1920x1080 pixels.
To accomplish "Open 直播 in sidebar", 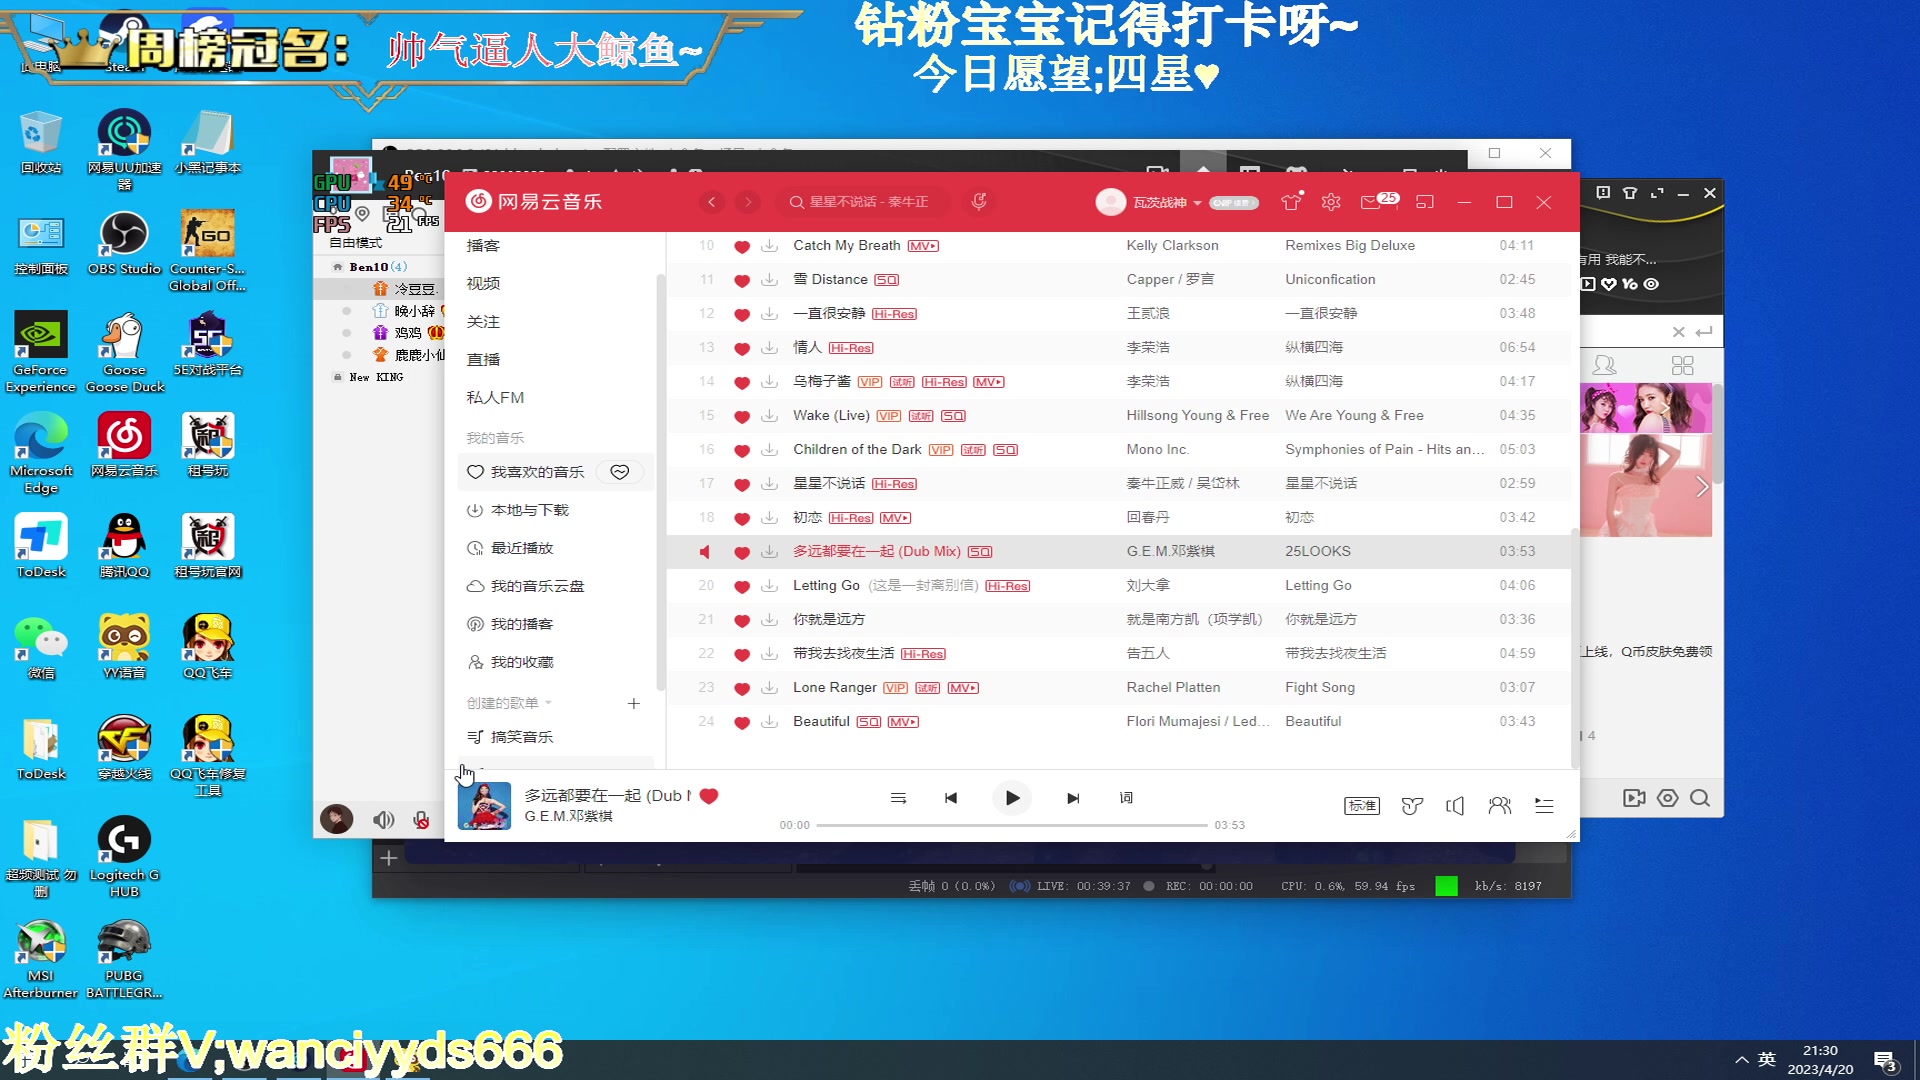I will click(x=483, y=359).
